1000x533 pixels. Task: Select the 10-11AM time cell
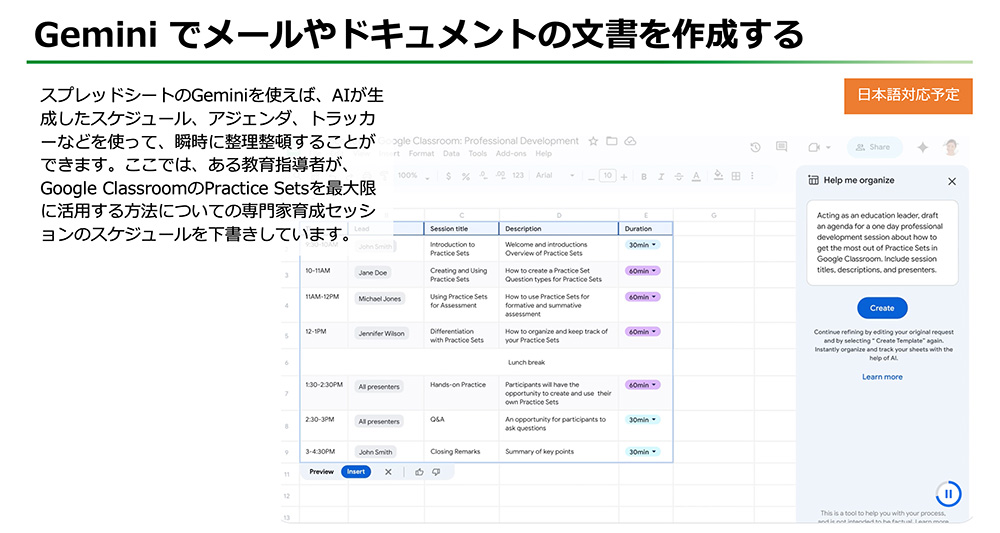coord(324,275)
